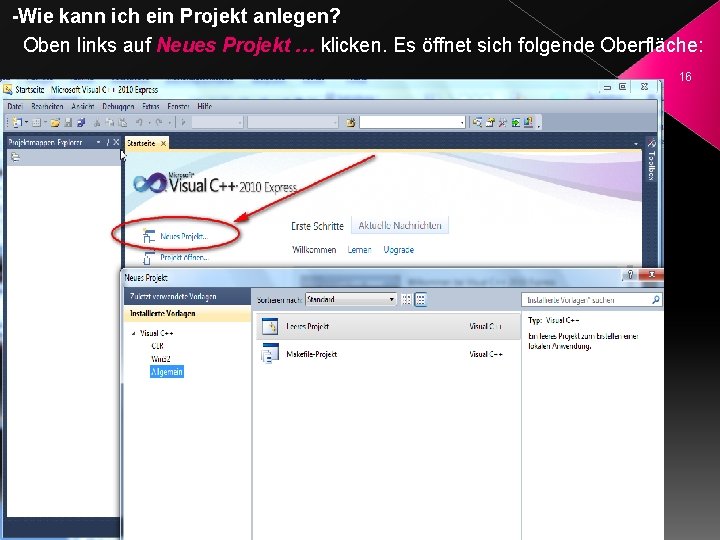Click the Neues Projekt icon on start page

point(148,236)
